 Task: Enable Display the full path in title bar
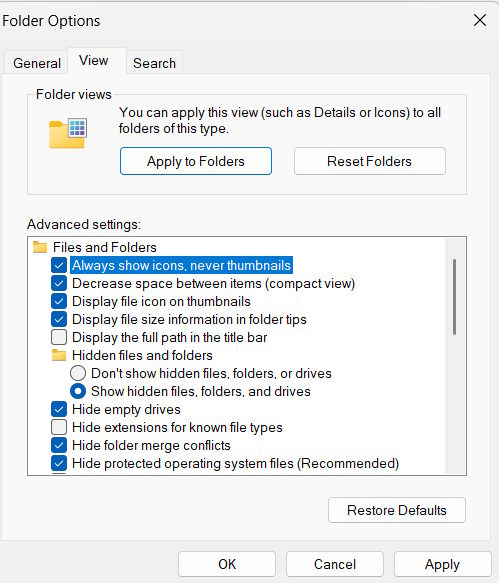click(59, 337)
